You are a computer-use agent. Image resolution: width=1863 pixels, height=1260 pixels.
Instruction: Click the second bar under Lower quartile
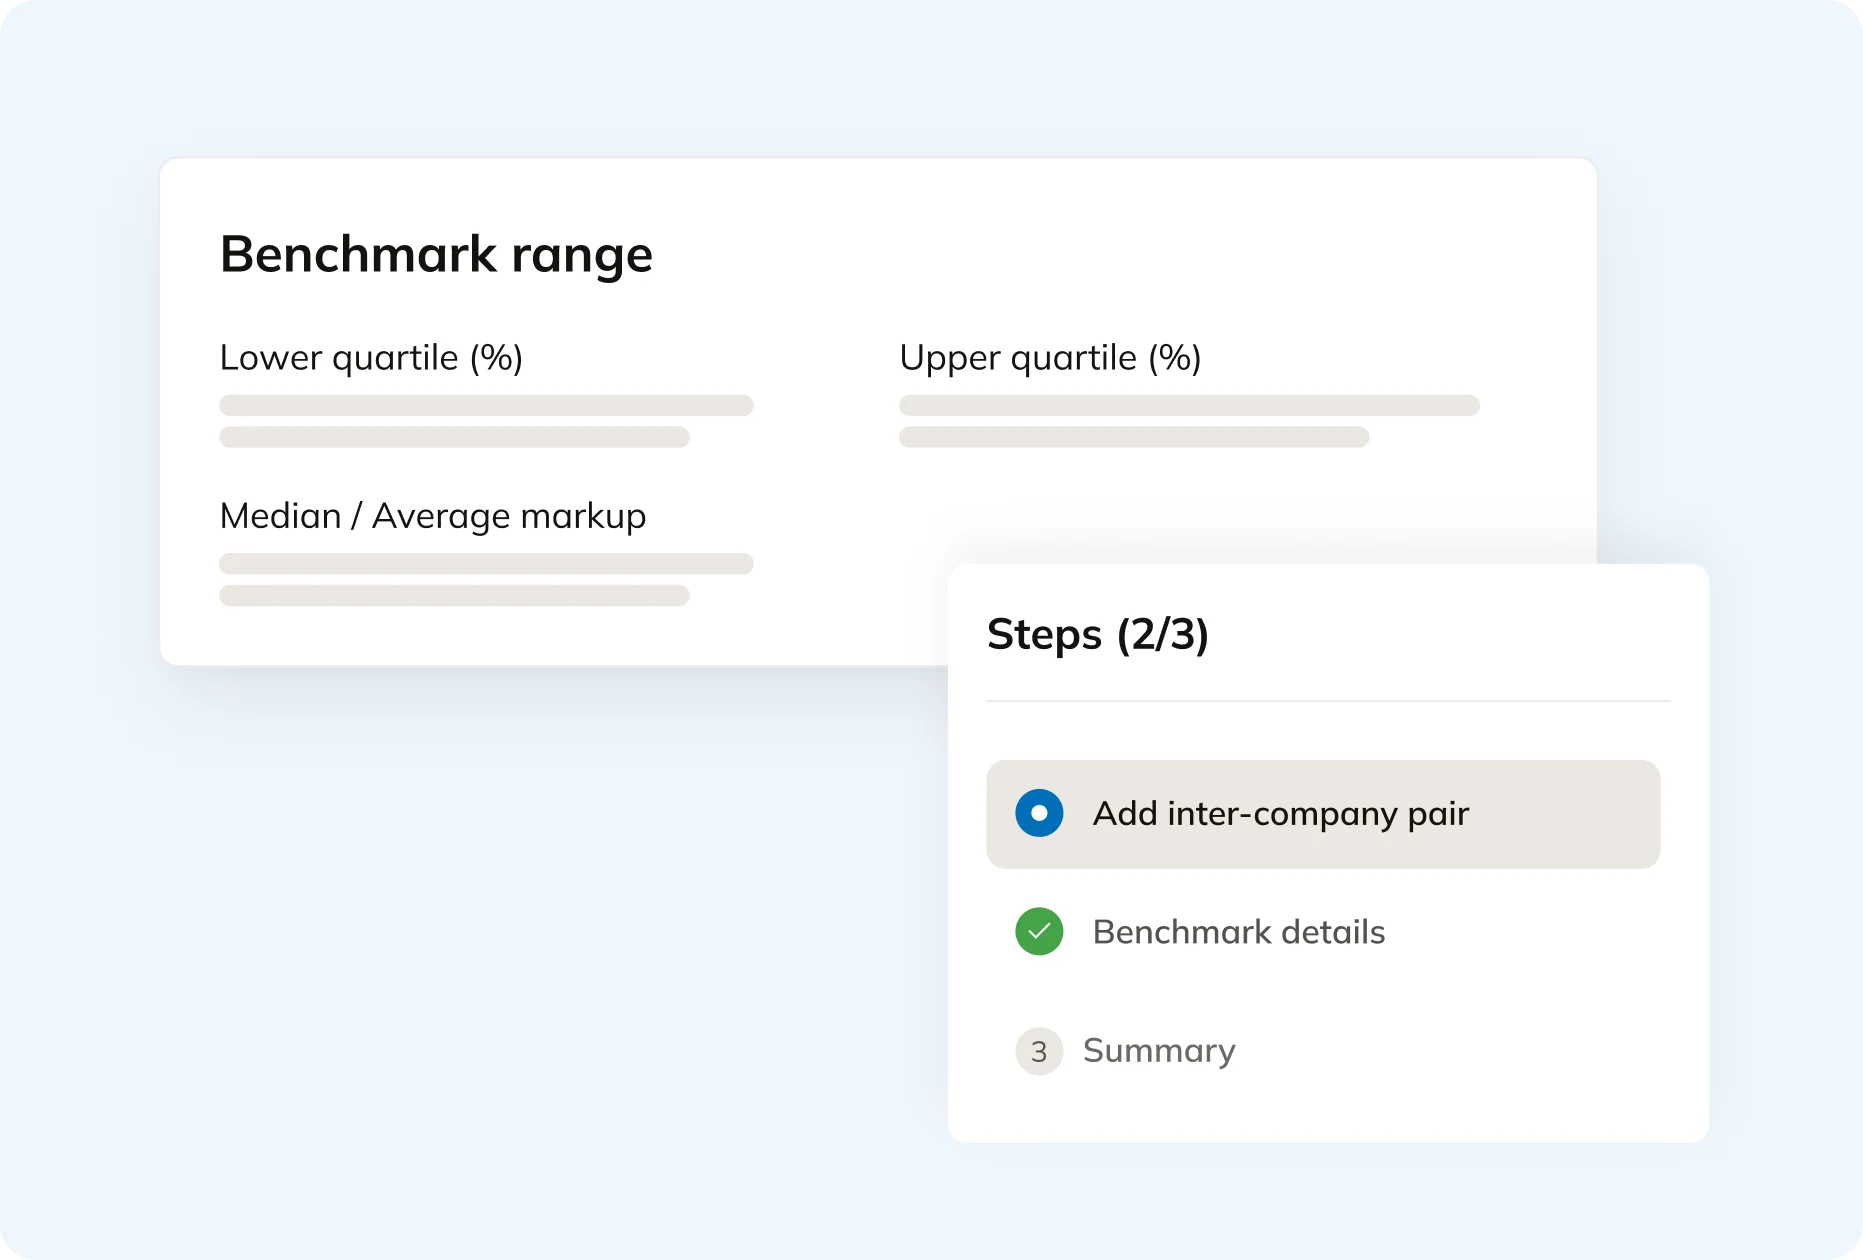tap(454, 437)
